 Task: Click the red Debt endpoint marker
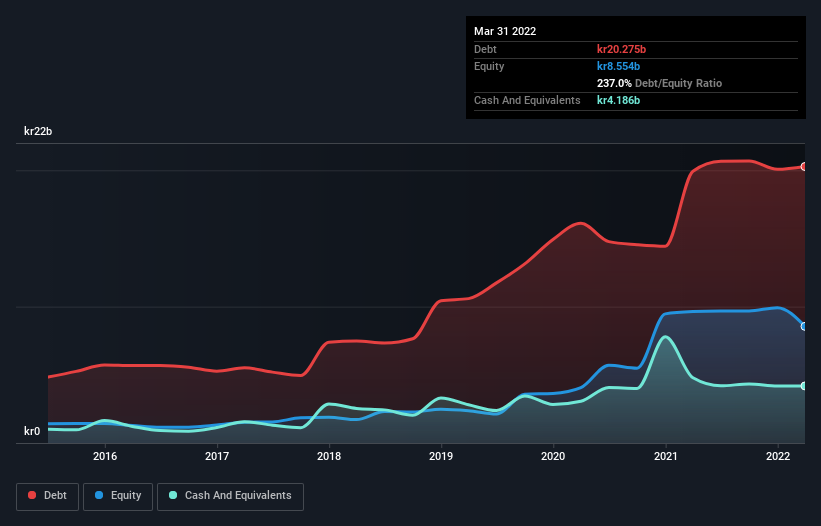point(804,166)
